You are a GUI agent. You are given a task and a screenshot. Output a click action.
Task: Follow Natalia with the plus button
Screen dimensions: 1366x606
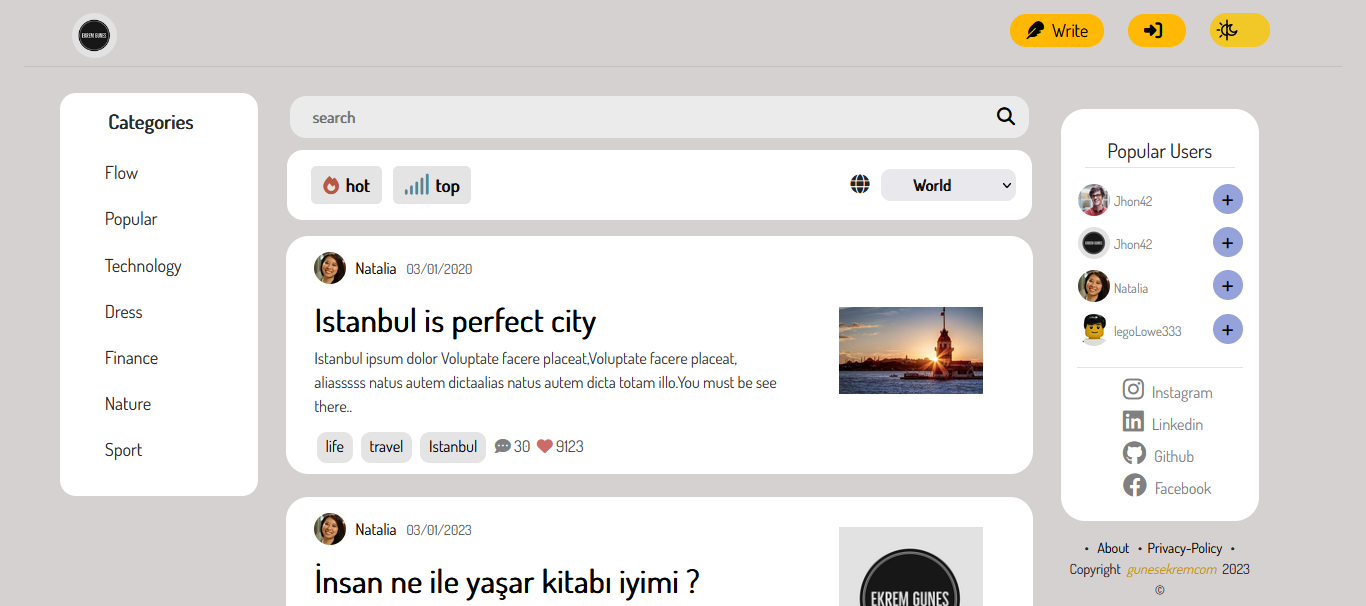click(1228, 285)
